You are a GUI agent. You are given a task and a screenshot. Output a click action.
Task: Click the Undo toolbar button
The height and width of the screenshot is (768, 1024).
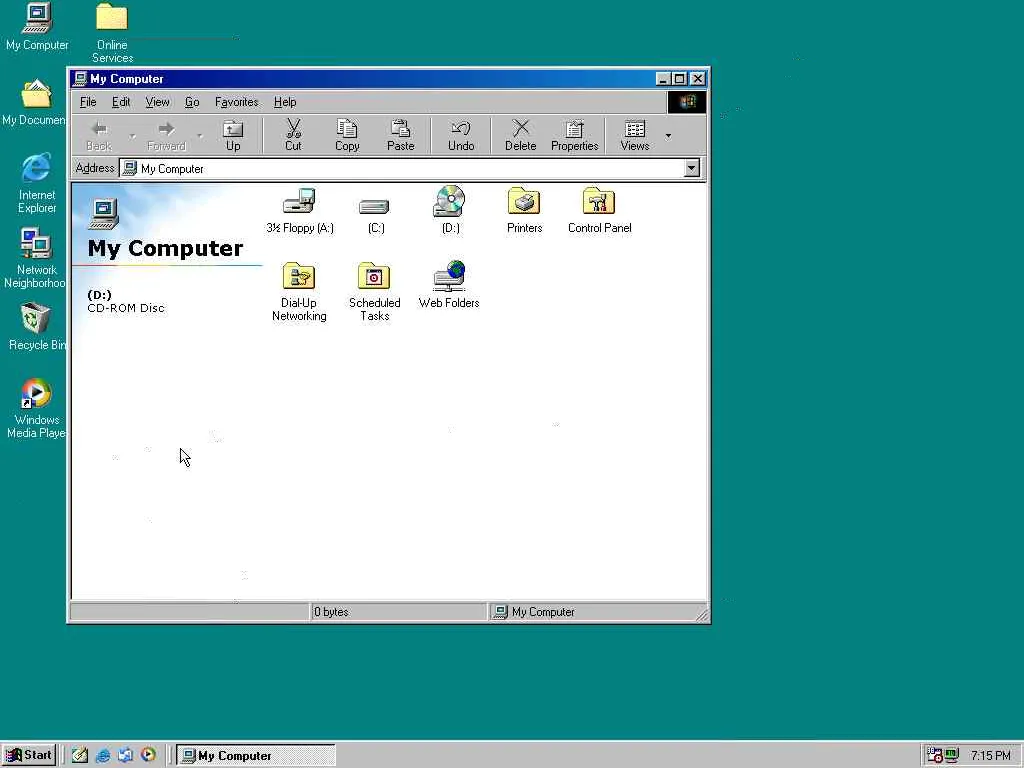tap(461, 136)
